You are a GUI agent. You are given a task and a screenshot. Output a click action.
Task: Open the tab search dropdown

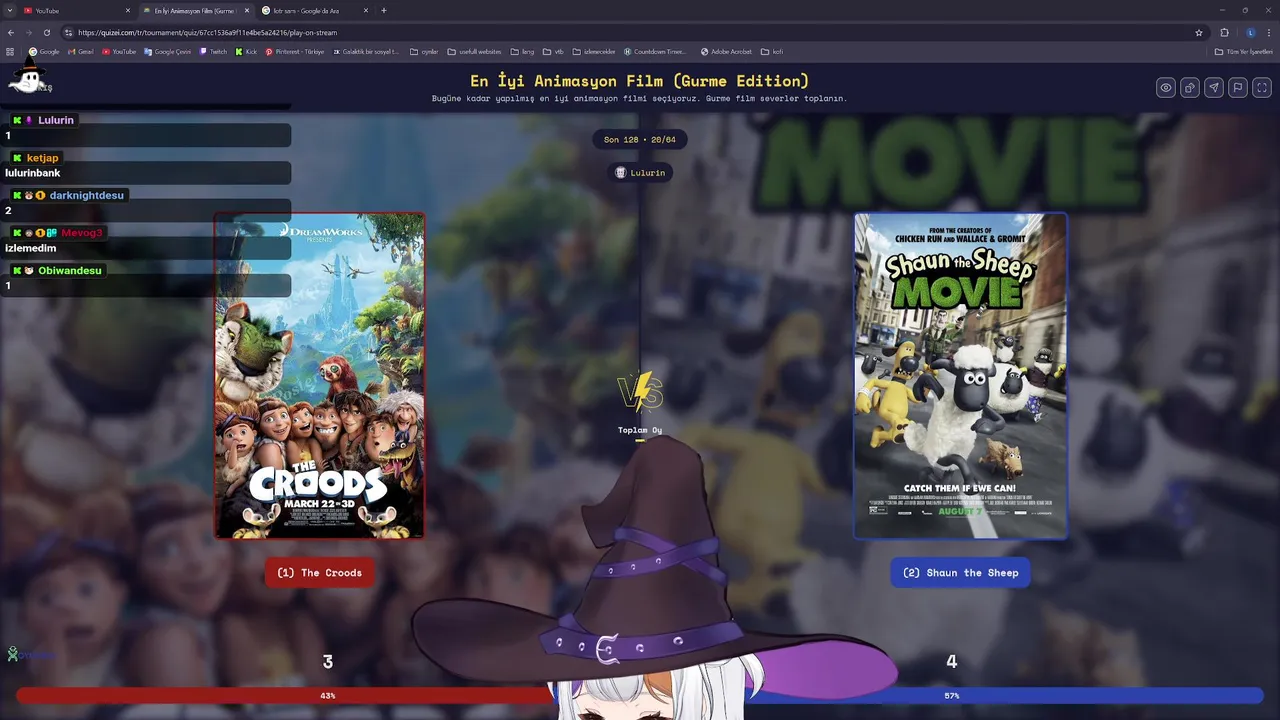[x=9, y=11]
